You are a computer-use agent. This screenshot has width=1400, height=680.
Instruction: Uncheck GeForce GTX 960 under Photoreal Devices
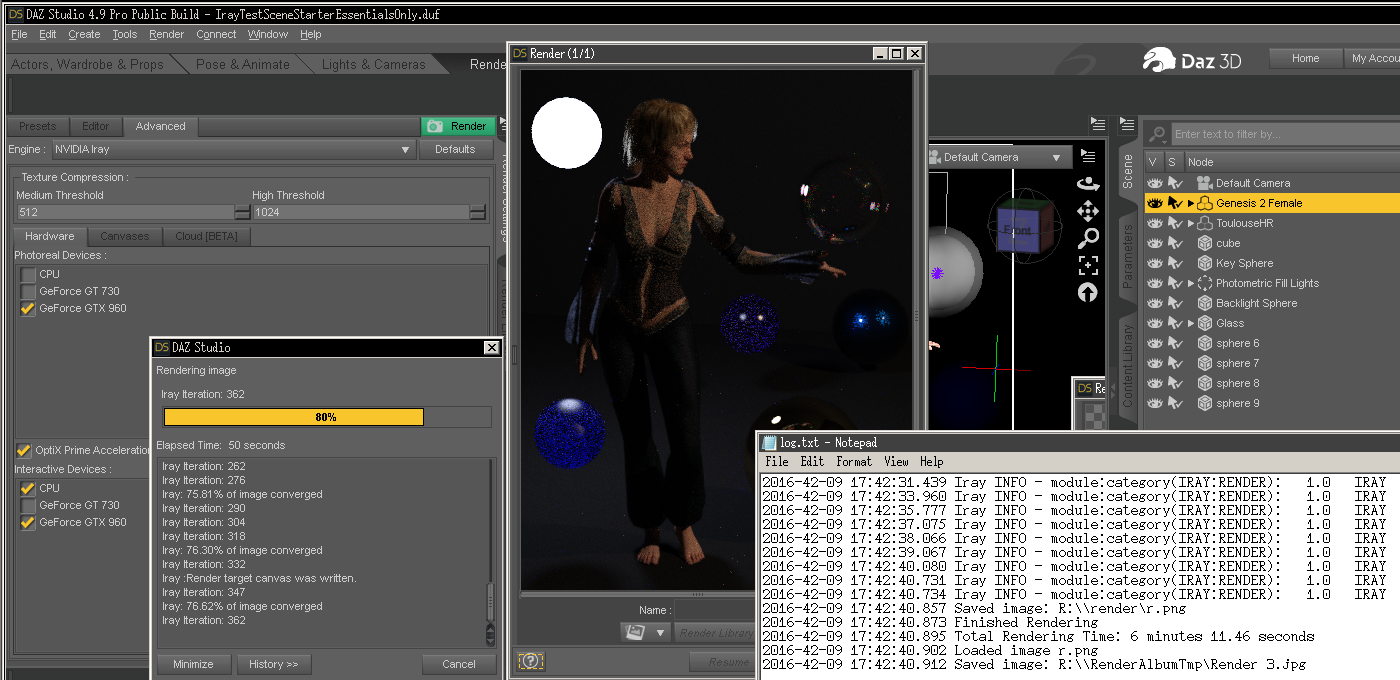tap(29, 308)
